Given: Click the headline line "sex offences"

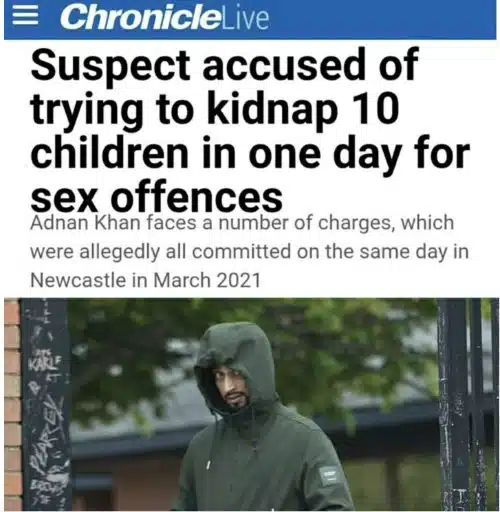Looking at the screenshot, I should (x=157, y=197).
